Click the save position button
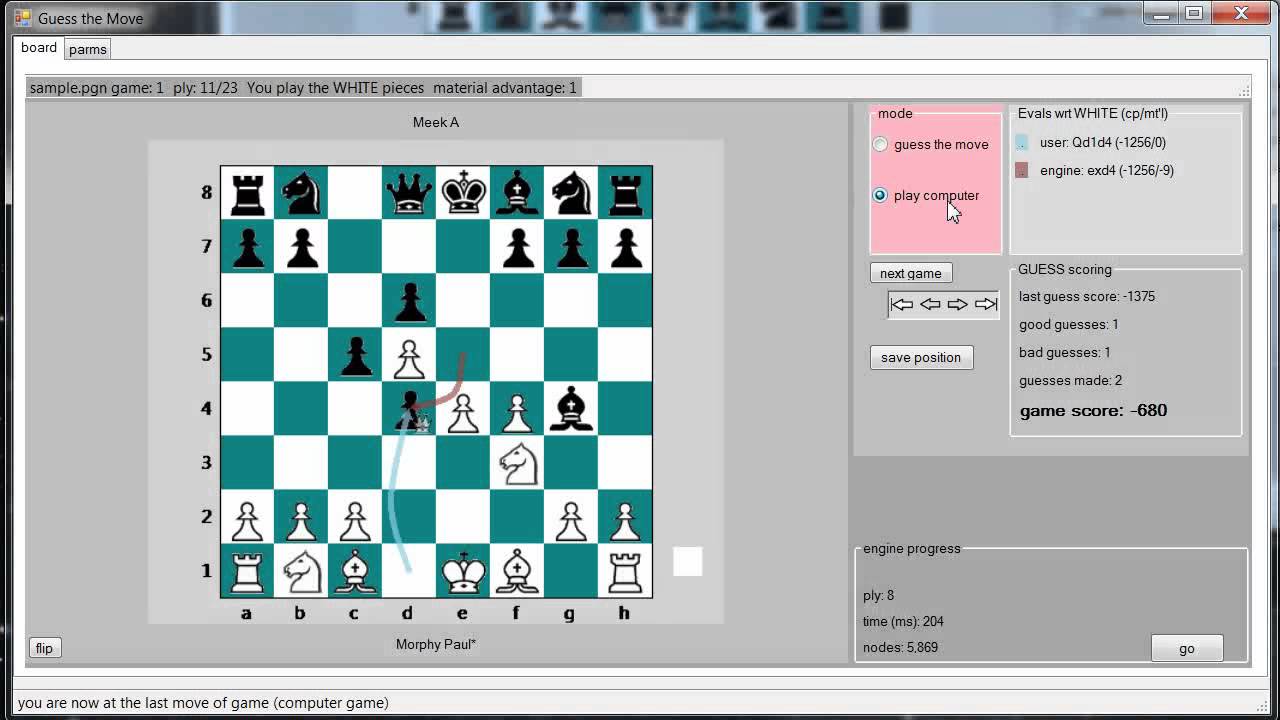This screenshot has height=720, width=1280. 921,357
